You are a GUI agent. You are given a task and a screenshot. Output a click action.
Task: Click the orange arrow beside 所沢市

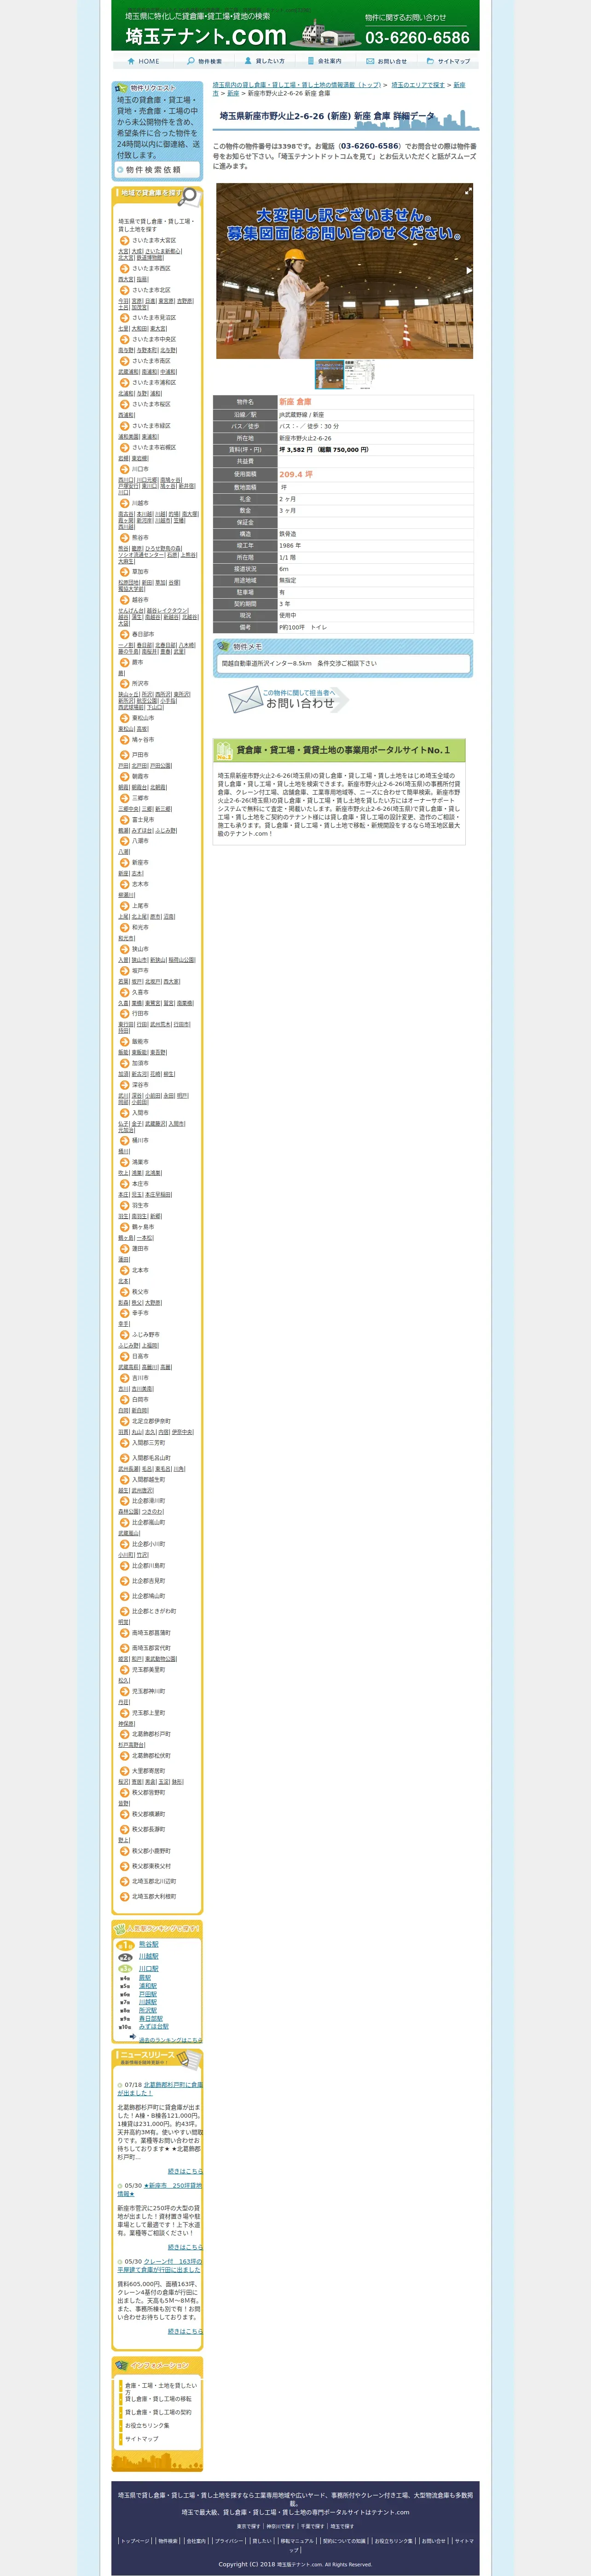coord(125,684)
